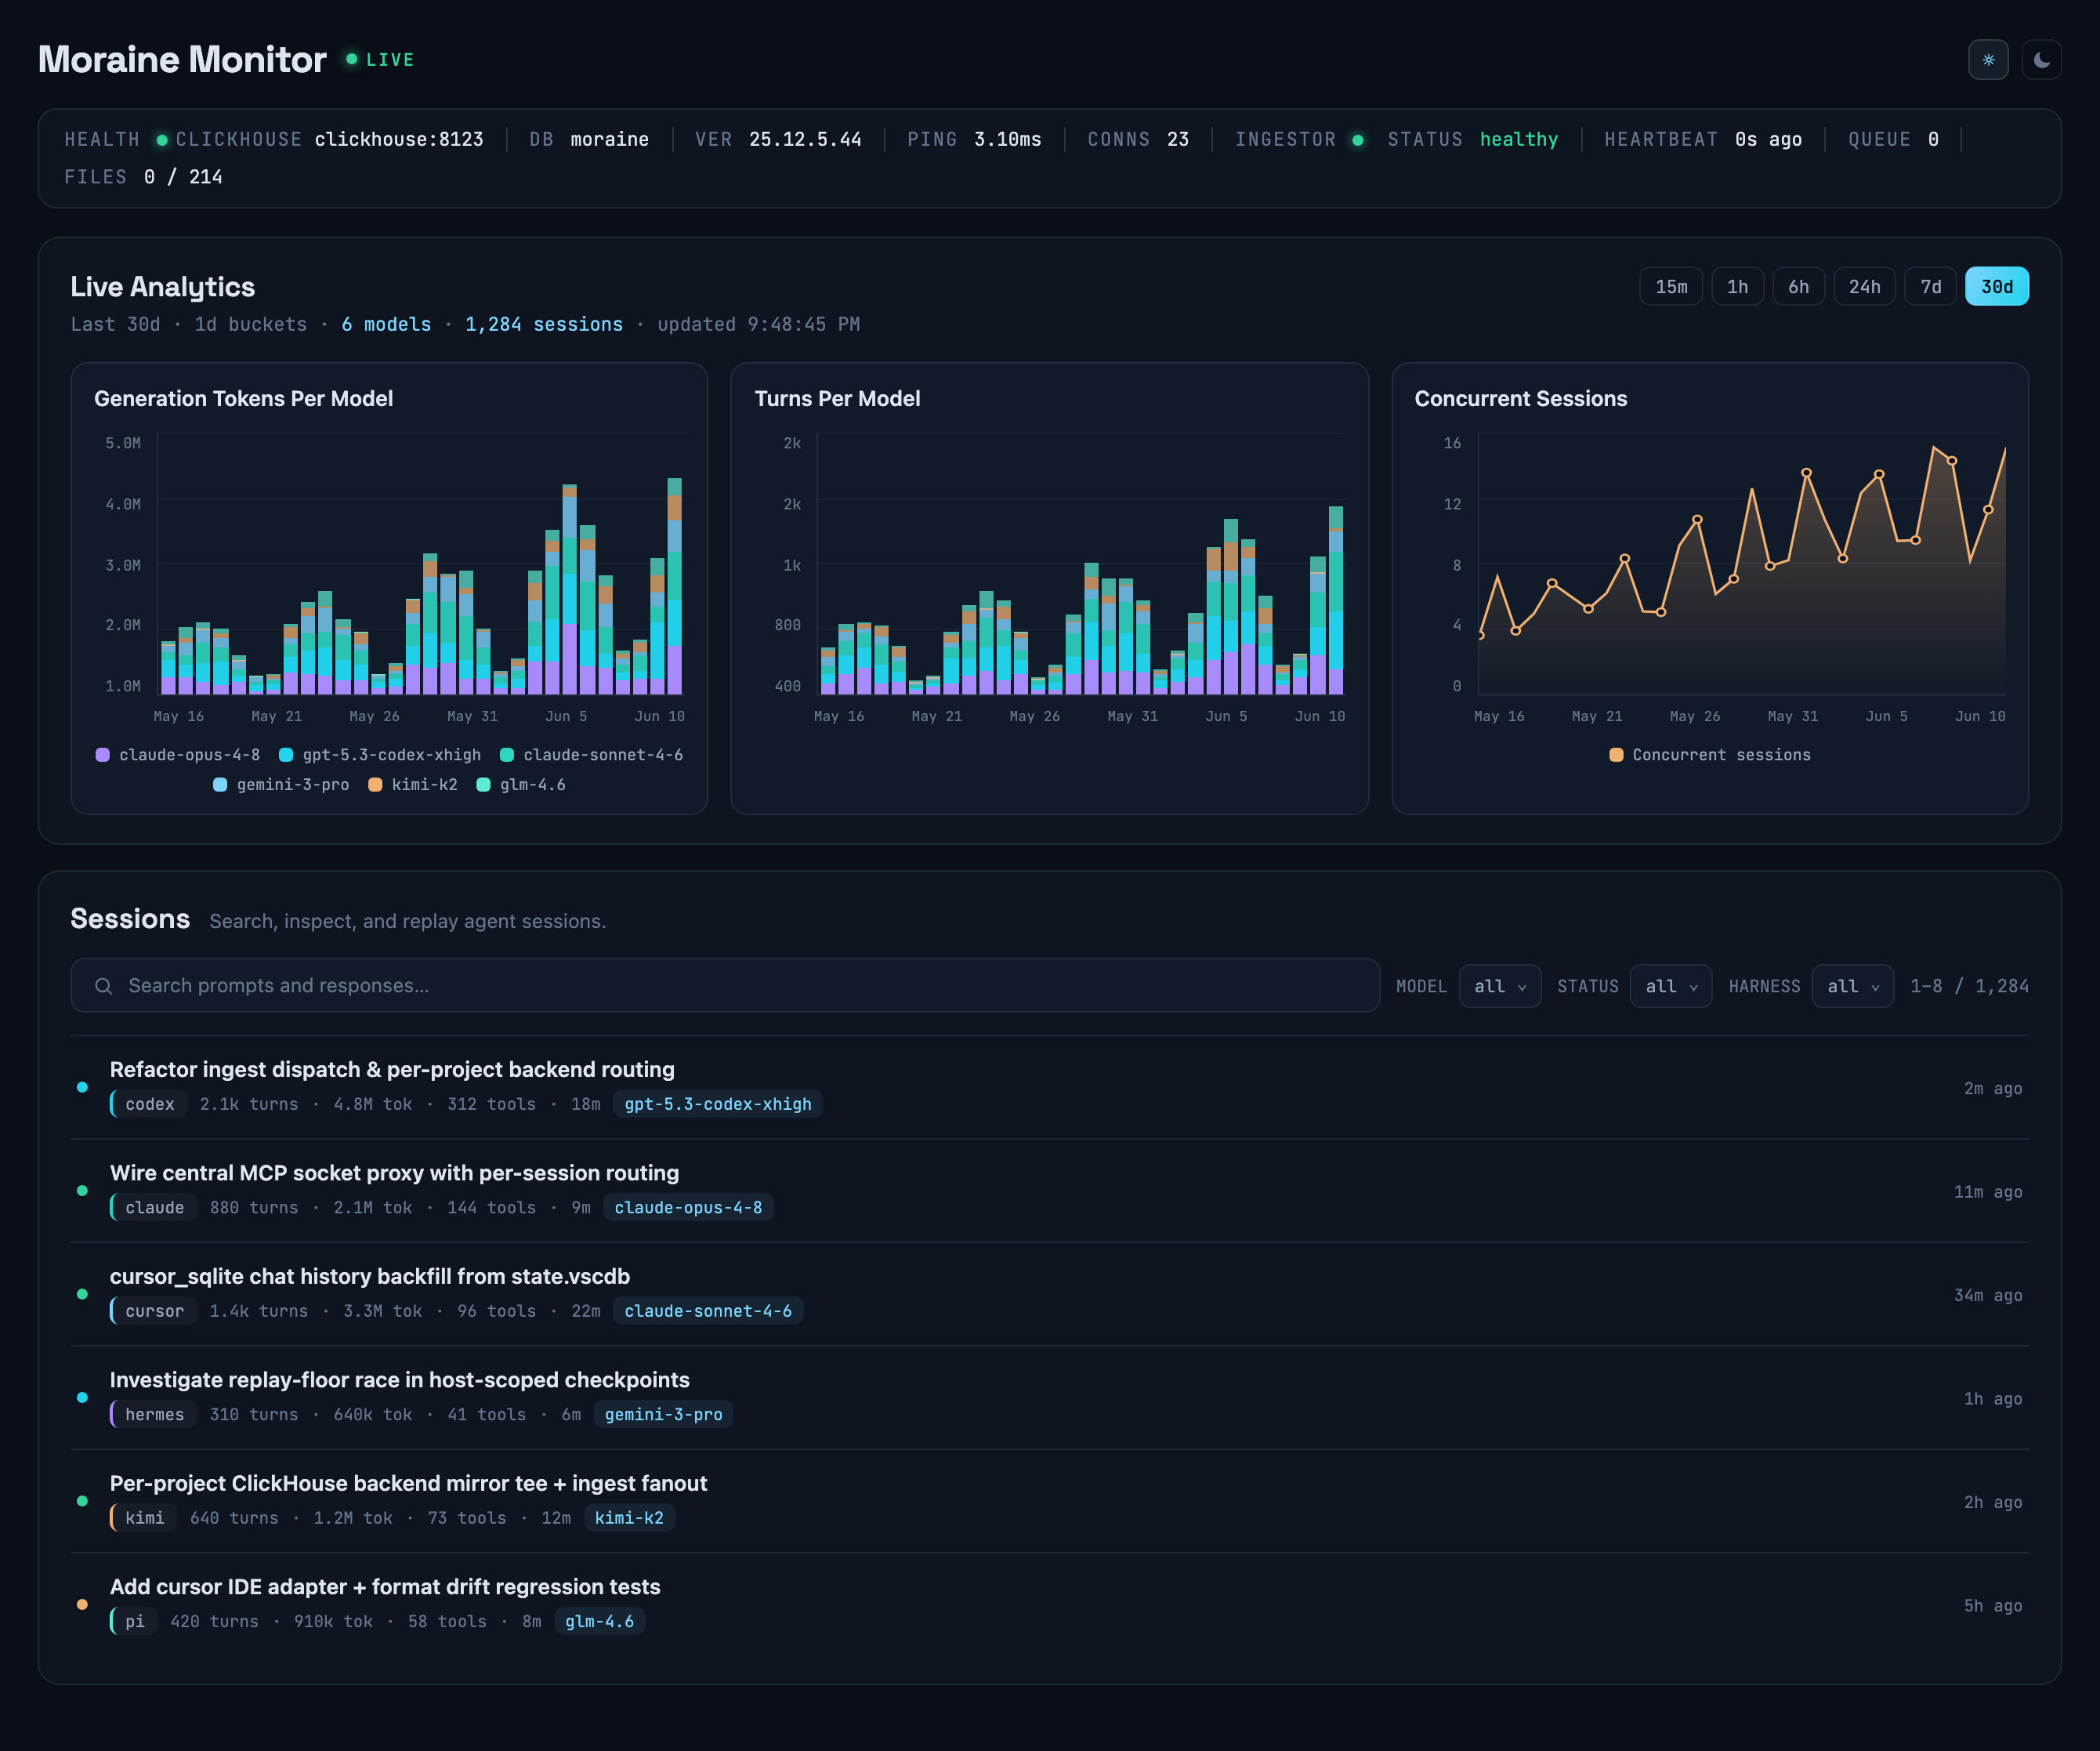
Task: Toggle gemini-3-pro legend series
Action: click(282, 785)
